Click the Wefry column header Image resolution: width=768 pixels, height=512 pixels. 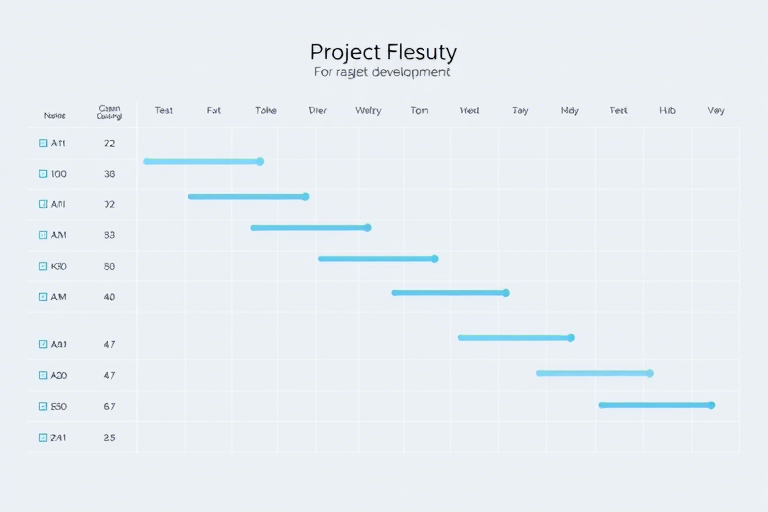[x=368, y=111]
